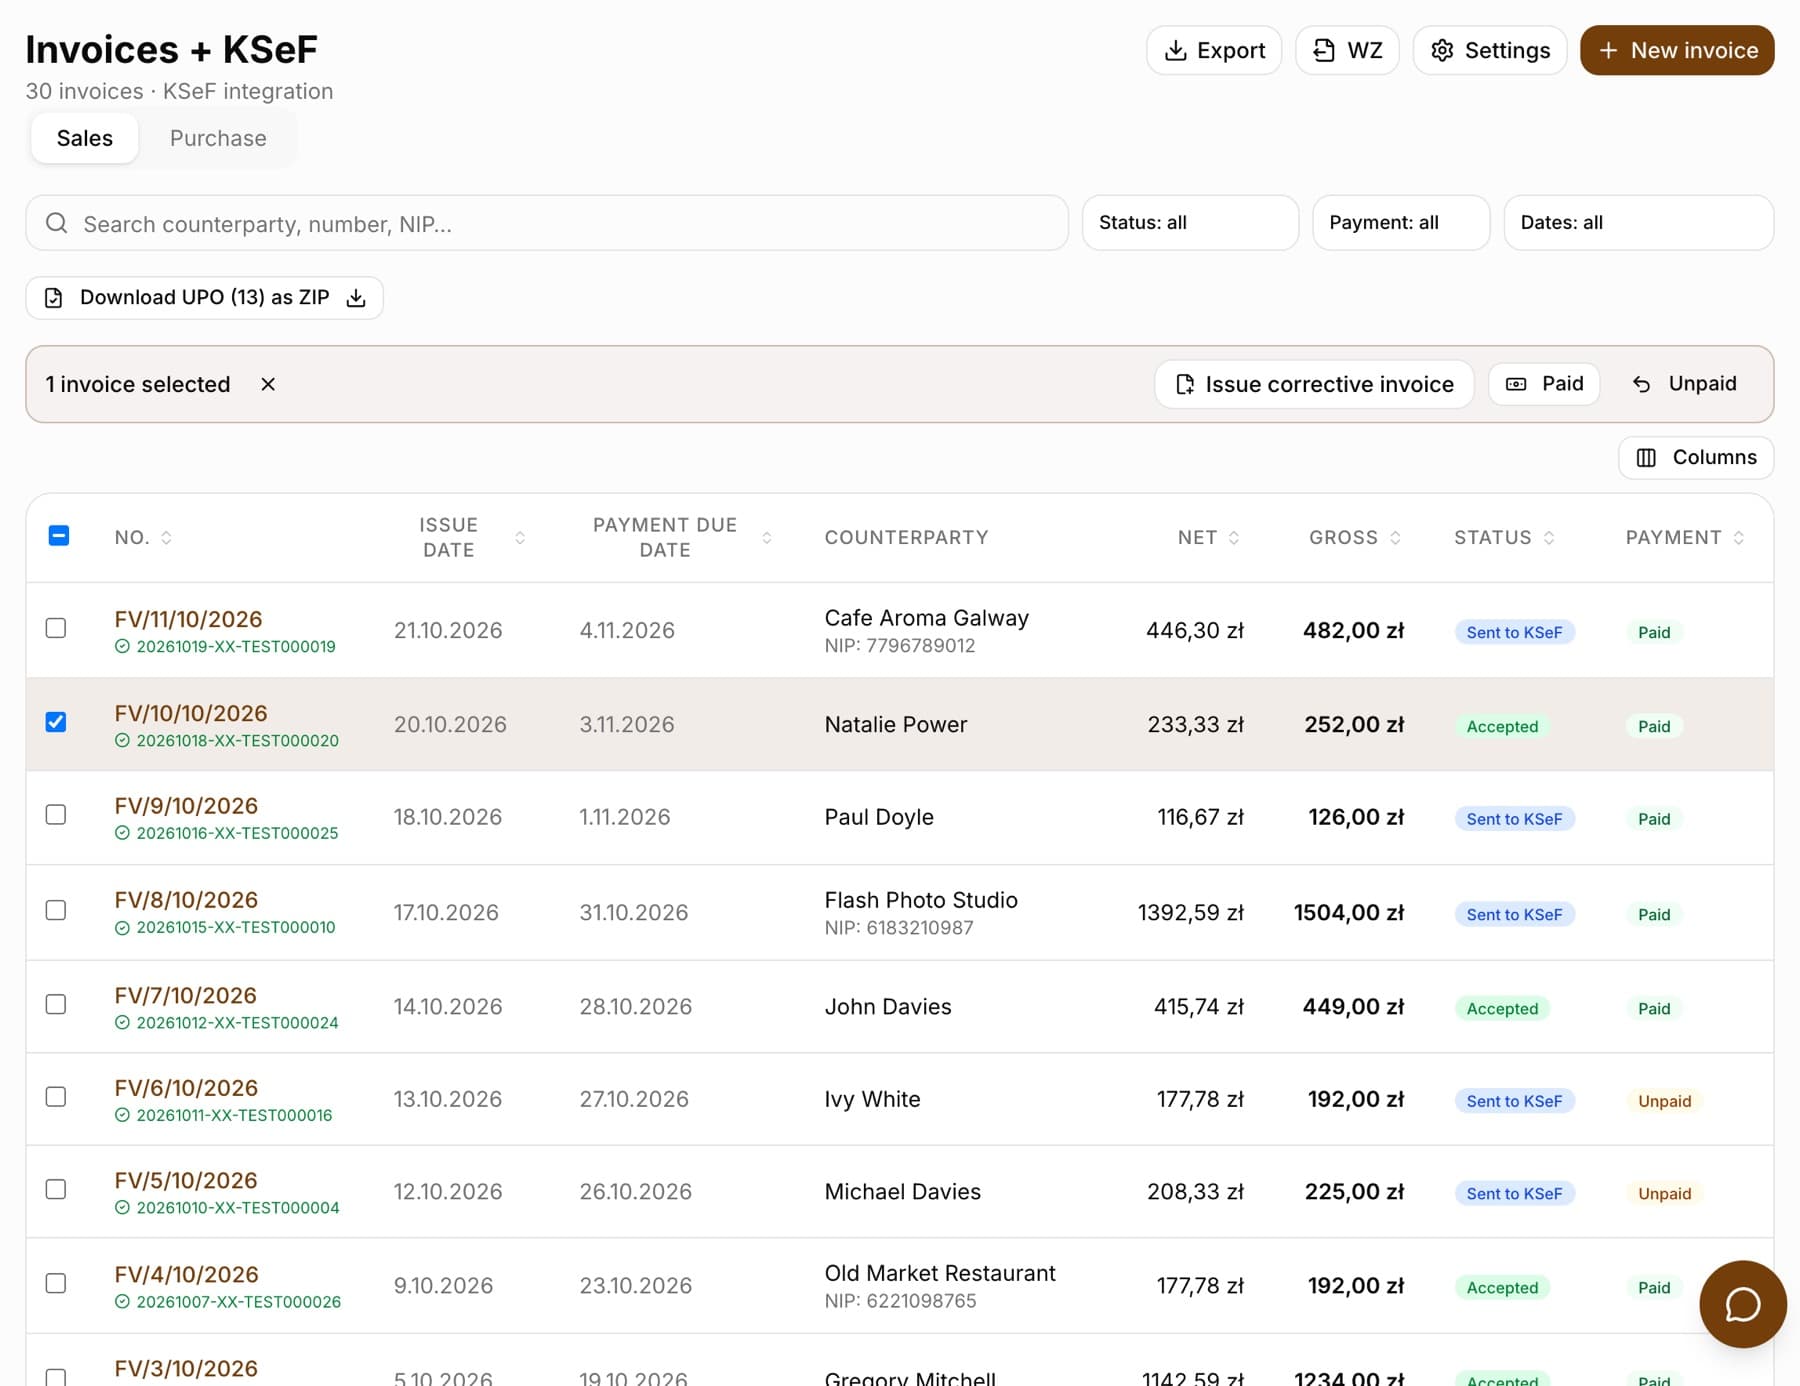Focus the search counterparty input field
The width and height of the screenshot is (1800, 1386).
(547, 223)
